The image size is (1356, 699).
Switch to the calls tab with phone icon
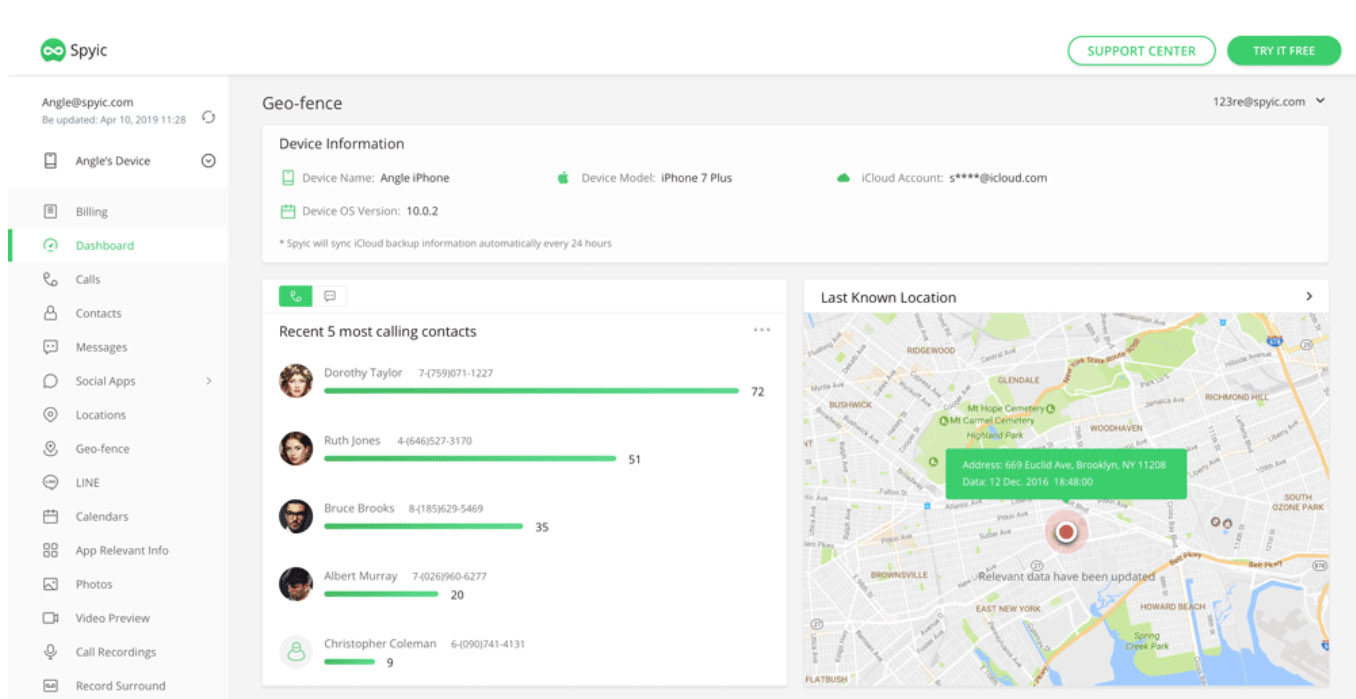(x=295, y=296)
